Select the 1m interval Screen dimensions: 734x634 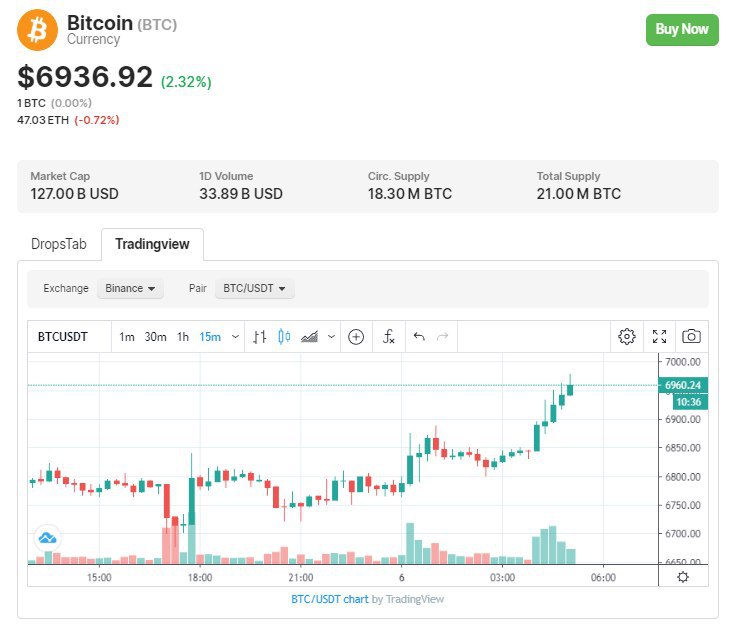[x=127, y=337]
